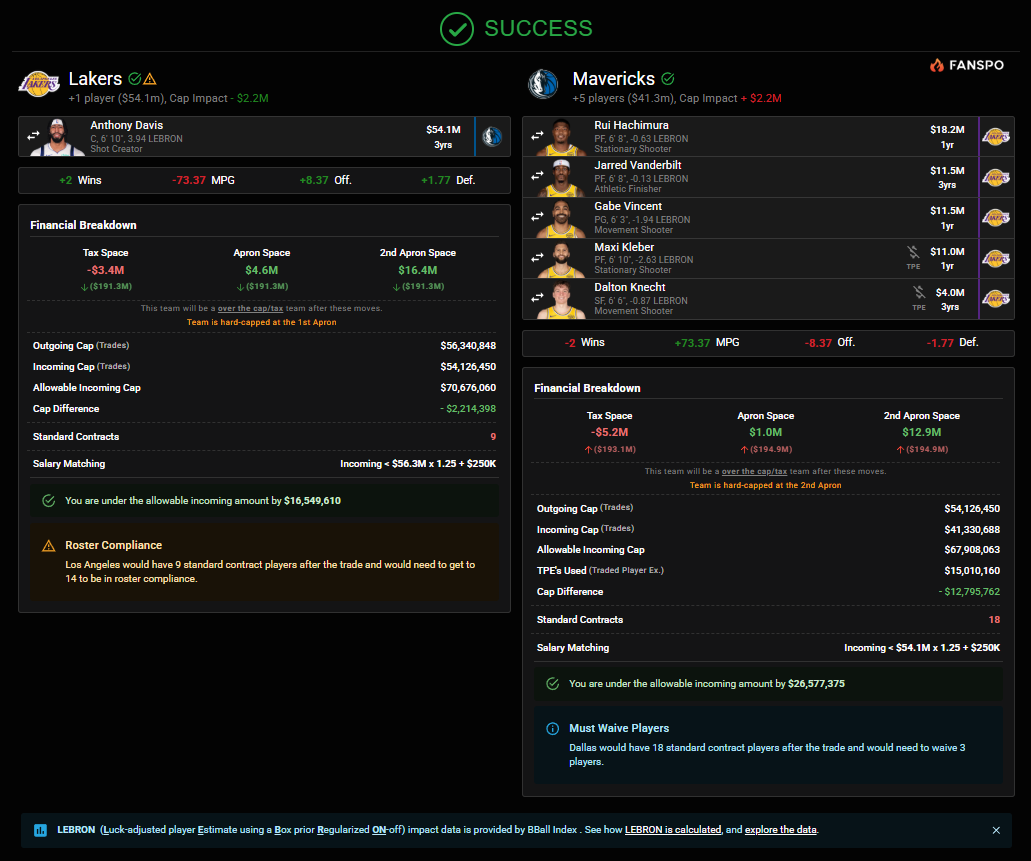Click the Maxi Kleber player name
The width and height of the screenshot is (1031, 861).
pyautogui.click(x=624, y=247)
